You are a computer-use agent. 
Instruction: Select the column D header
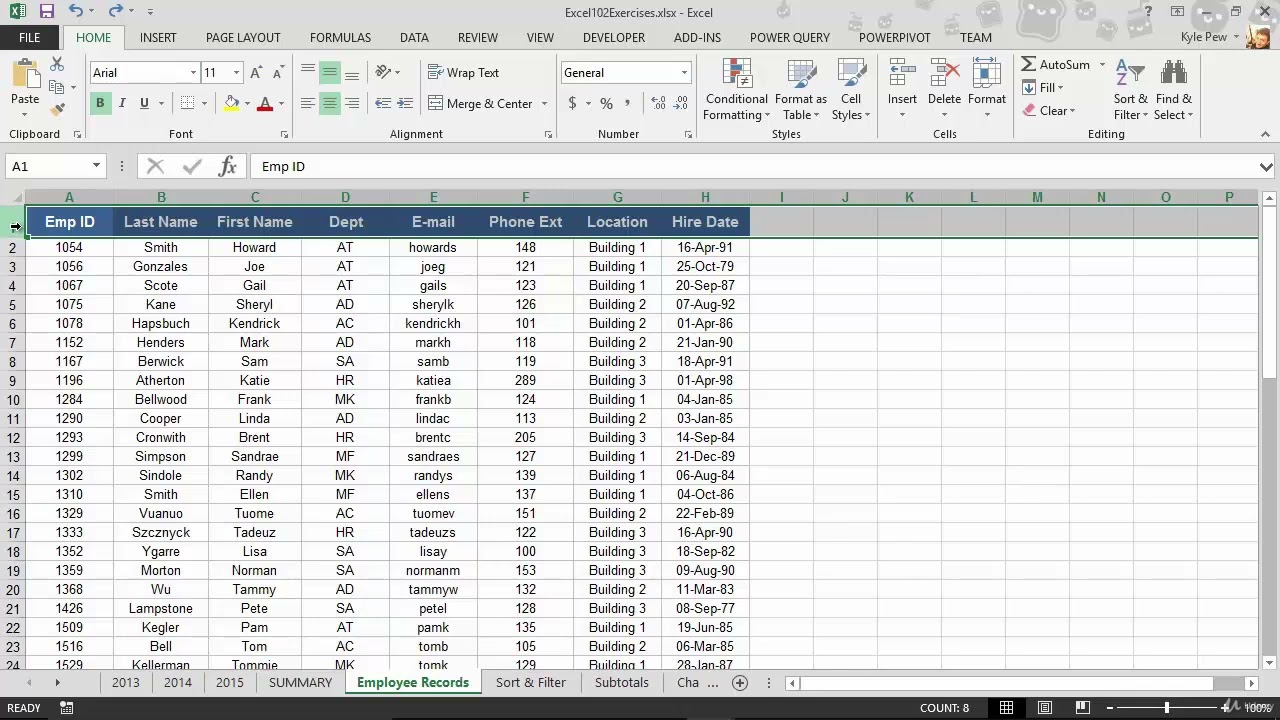click(x=345, y=197)
